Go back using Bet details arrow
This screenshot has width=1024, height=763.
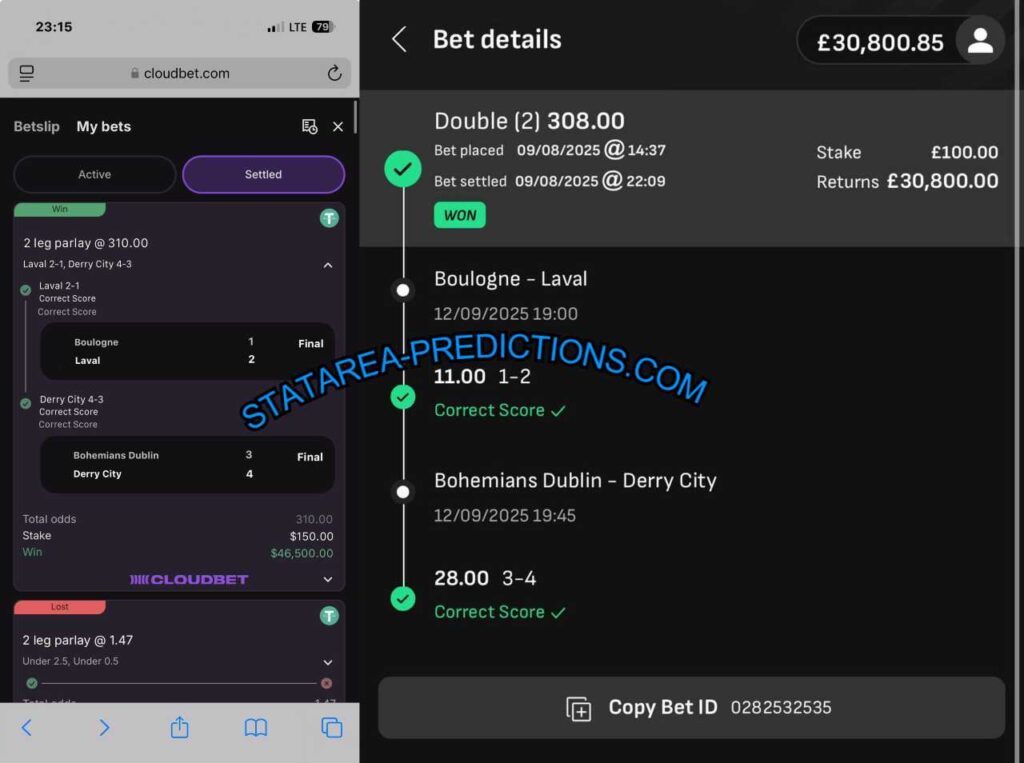point(399,39)
